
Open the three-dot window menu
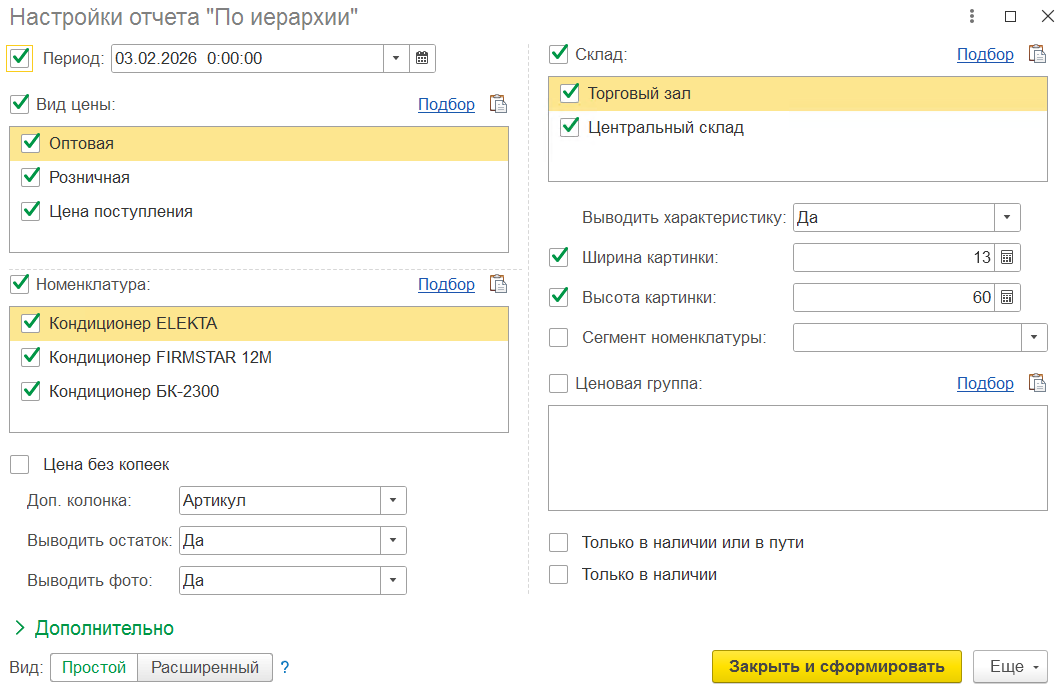pyautogui.click(x=972, y=16)
